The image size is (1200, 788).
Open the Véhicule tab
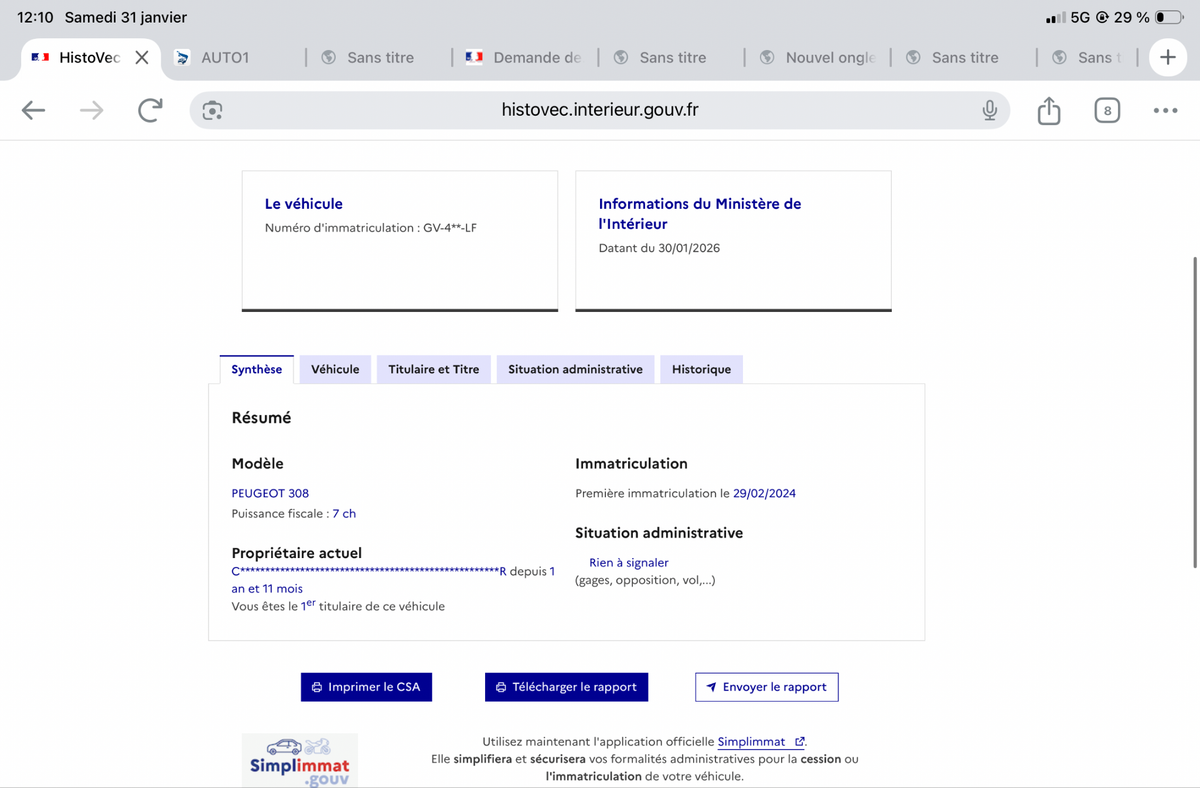(335, 369)
